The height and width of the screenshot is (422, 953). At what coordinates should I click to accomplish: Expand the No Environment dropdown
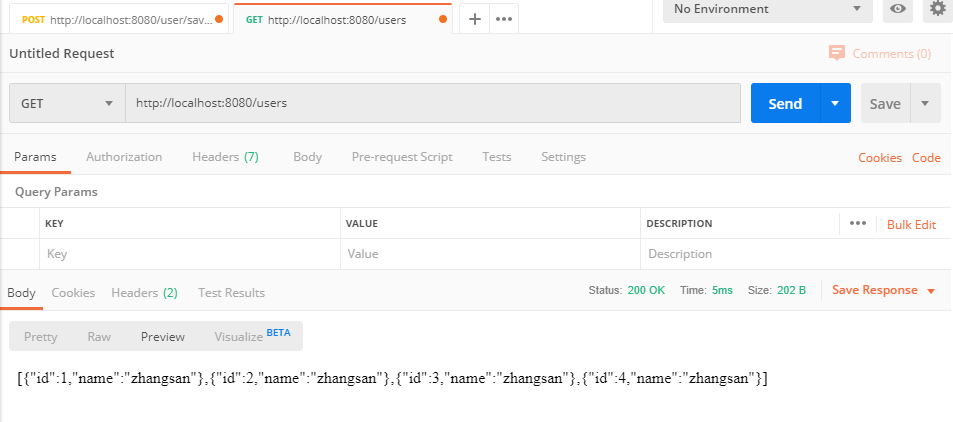[766, 9]
